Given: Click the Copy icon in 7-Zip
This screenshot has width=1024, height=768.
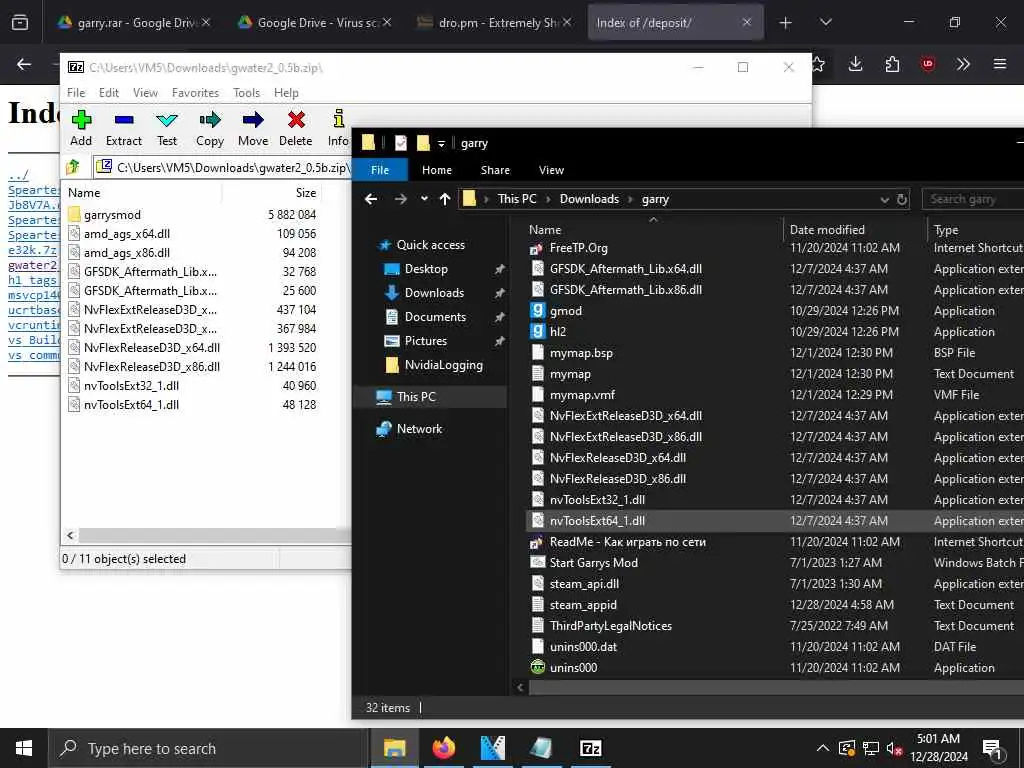Looking at the screenshot, I should pos(210,120).
